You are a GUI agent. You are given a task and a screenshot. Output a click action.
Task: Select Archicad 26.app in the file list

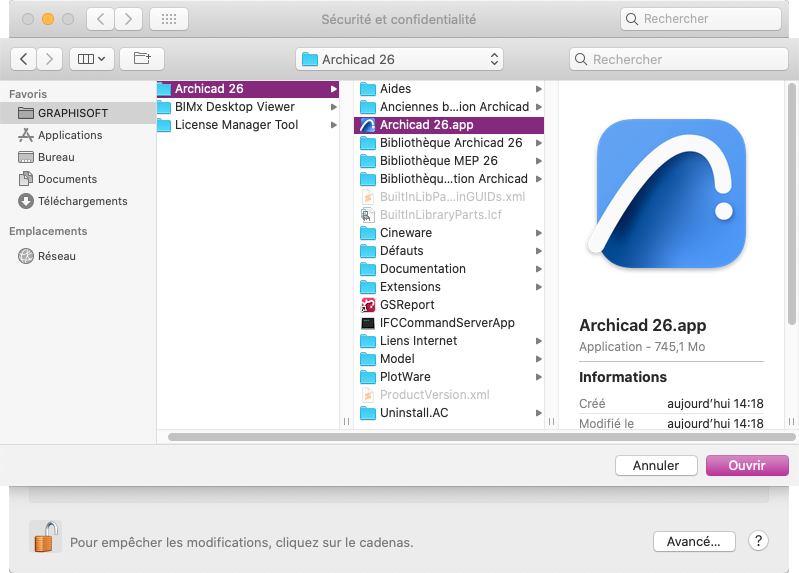click(449, 125)
